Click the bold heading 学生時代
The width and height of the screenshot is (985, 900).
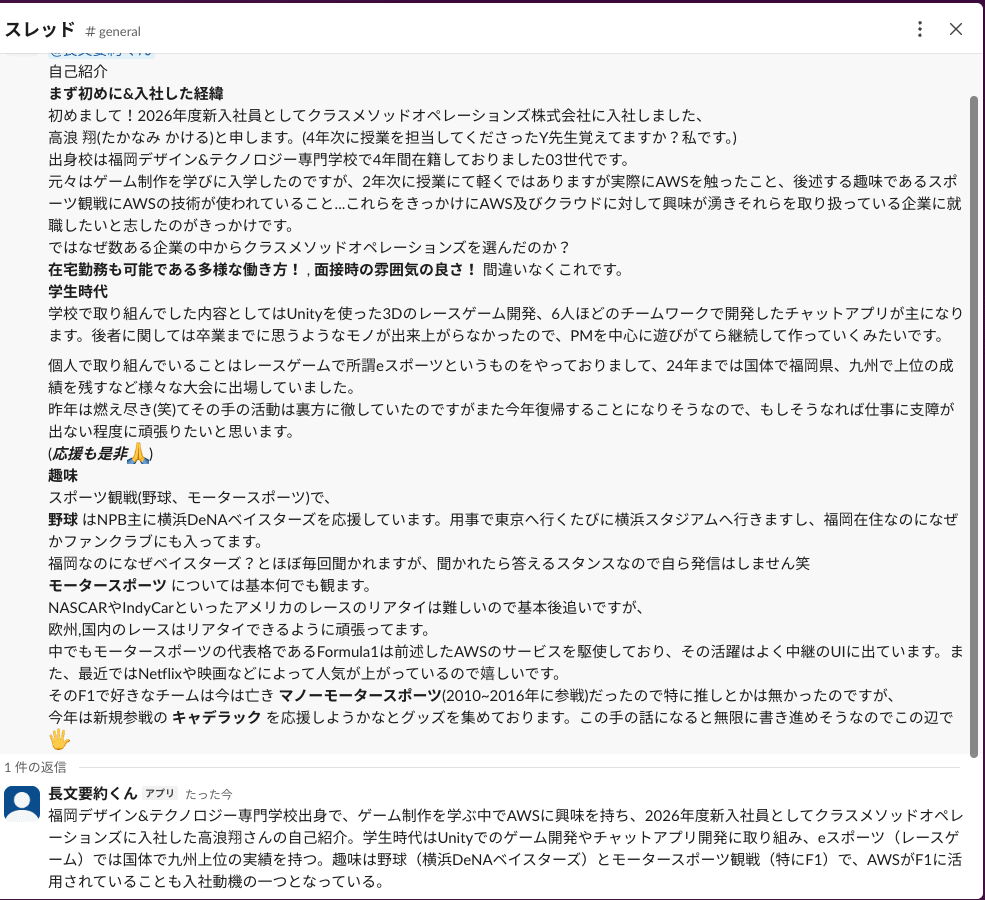point(78,291)
